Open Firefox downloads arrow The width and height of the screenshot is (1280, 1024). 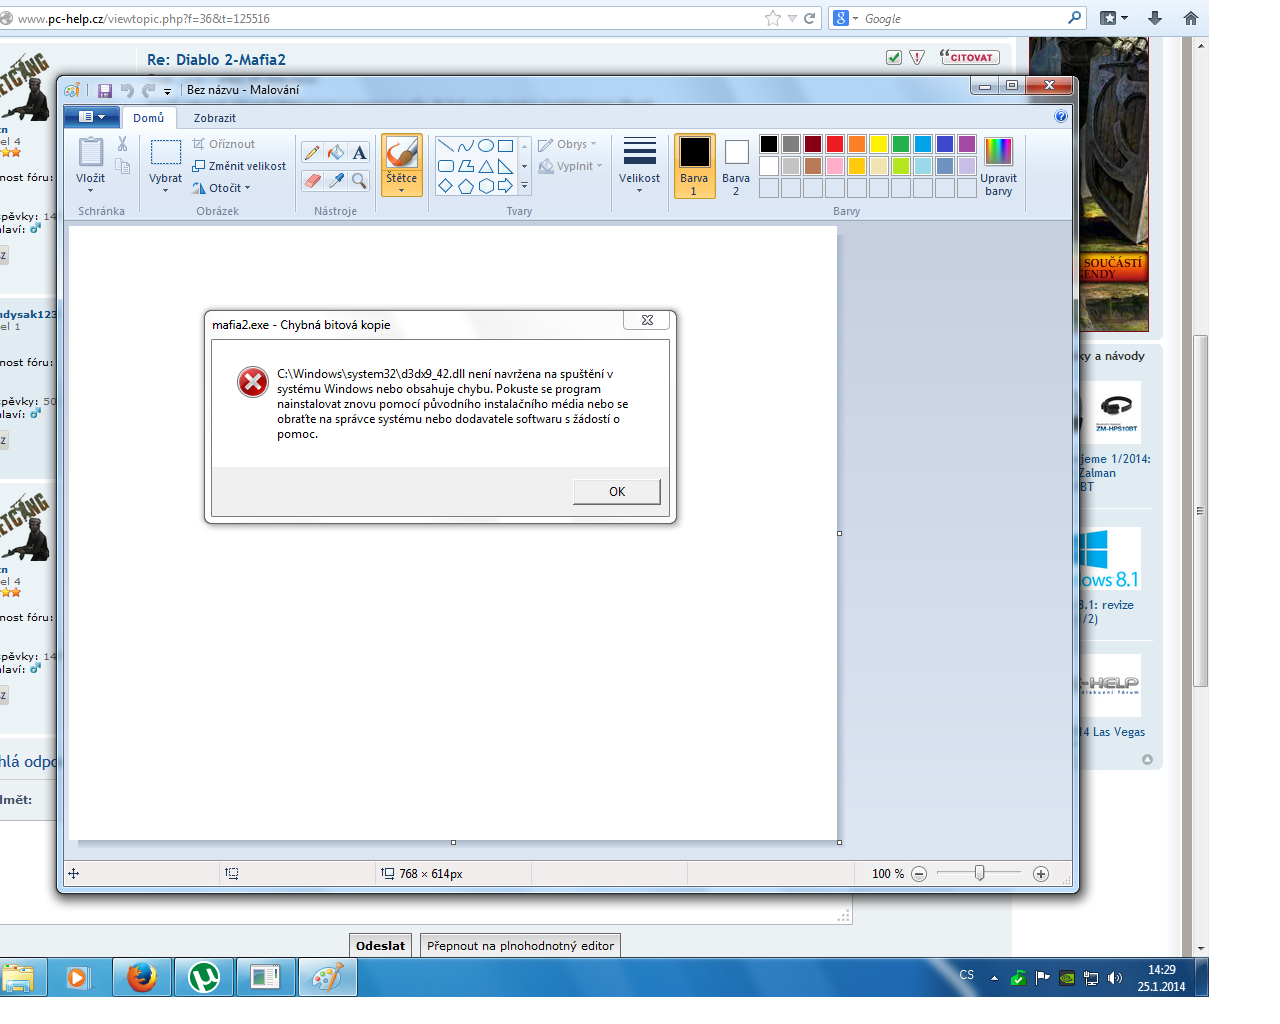[x=1155, y=18]
